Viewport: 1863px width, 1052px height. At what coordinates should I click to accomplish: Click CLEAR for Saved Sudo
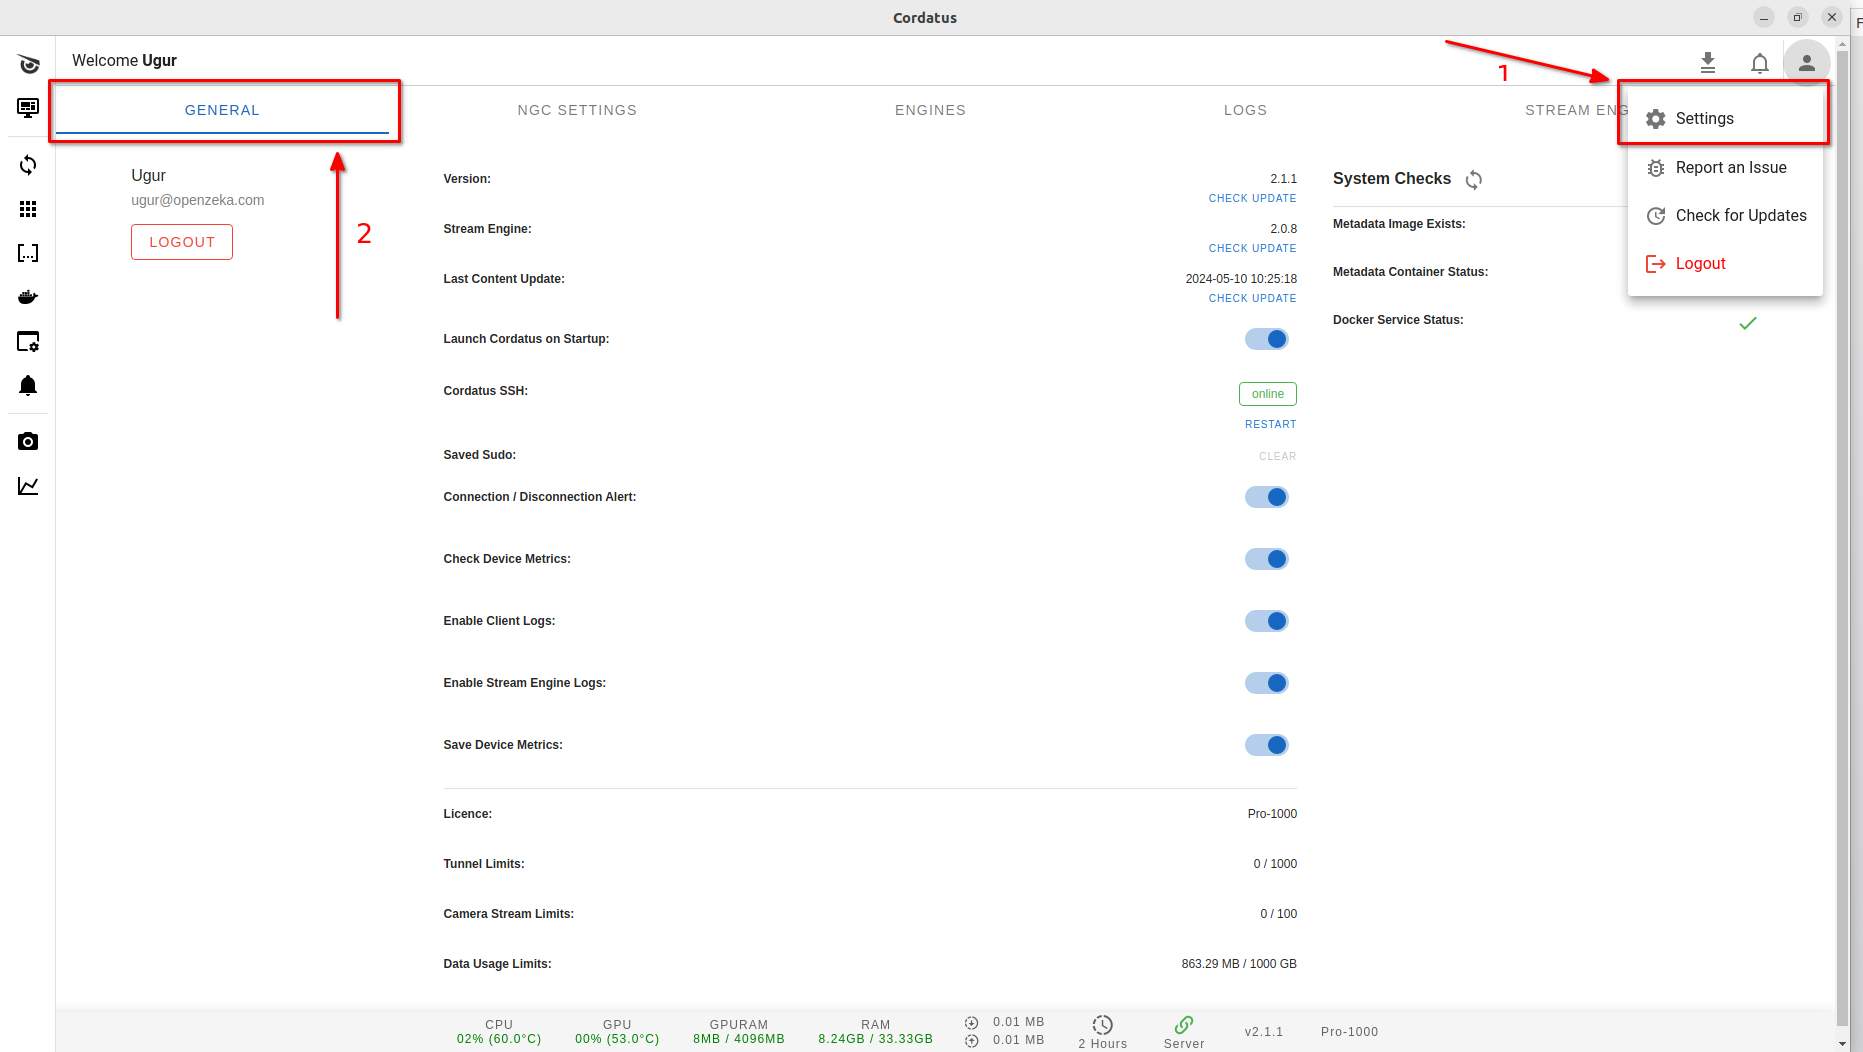click(x=1277, y=456)
